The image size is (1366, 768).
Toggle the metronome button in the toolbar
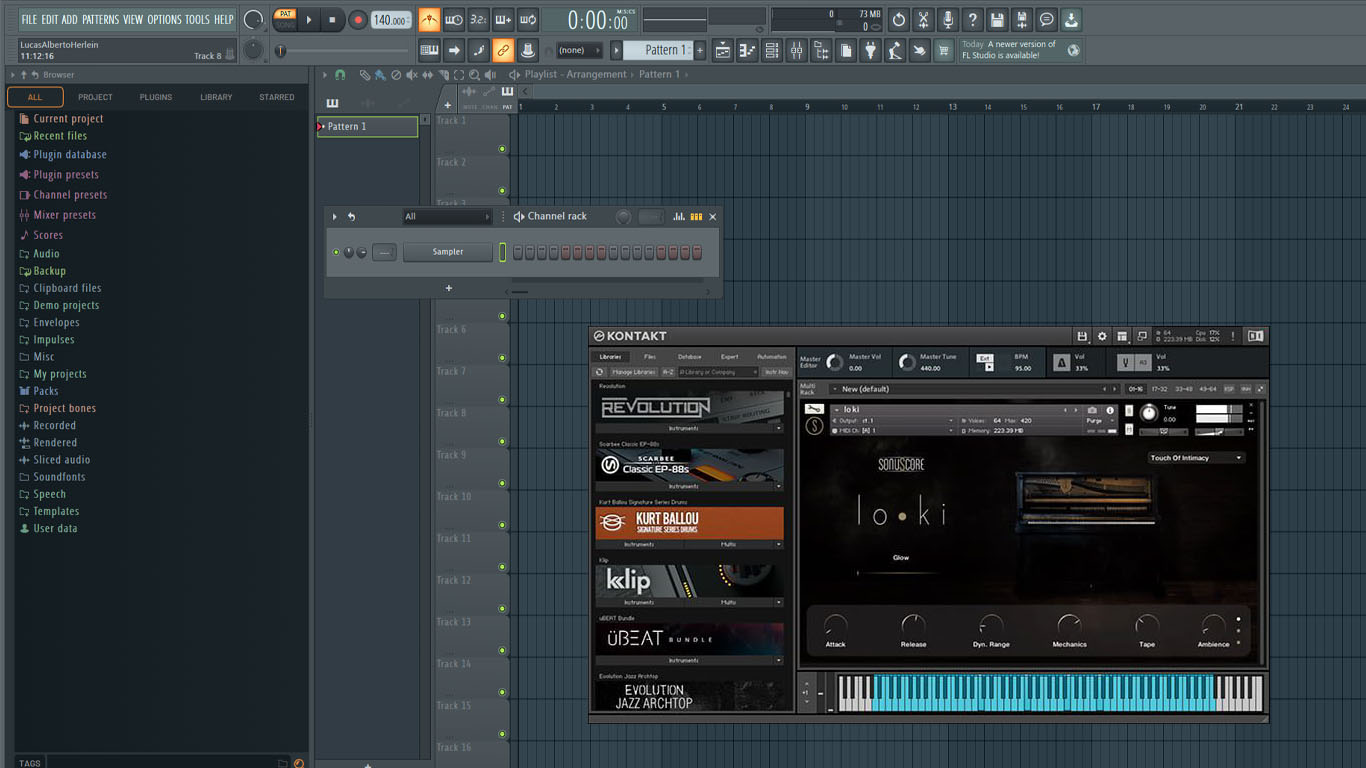tap(429, 19)
